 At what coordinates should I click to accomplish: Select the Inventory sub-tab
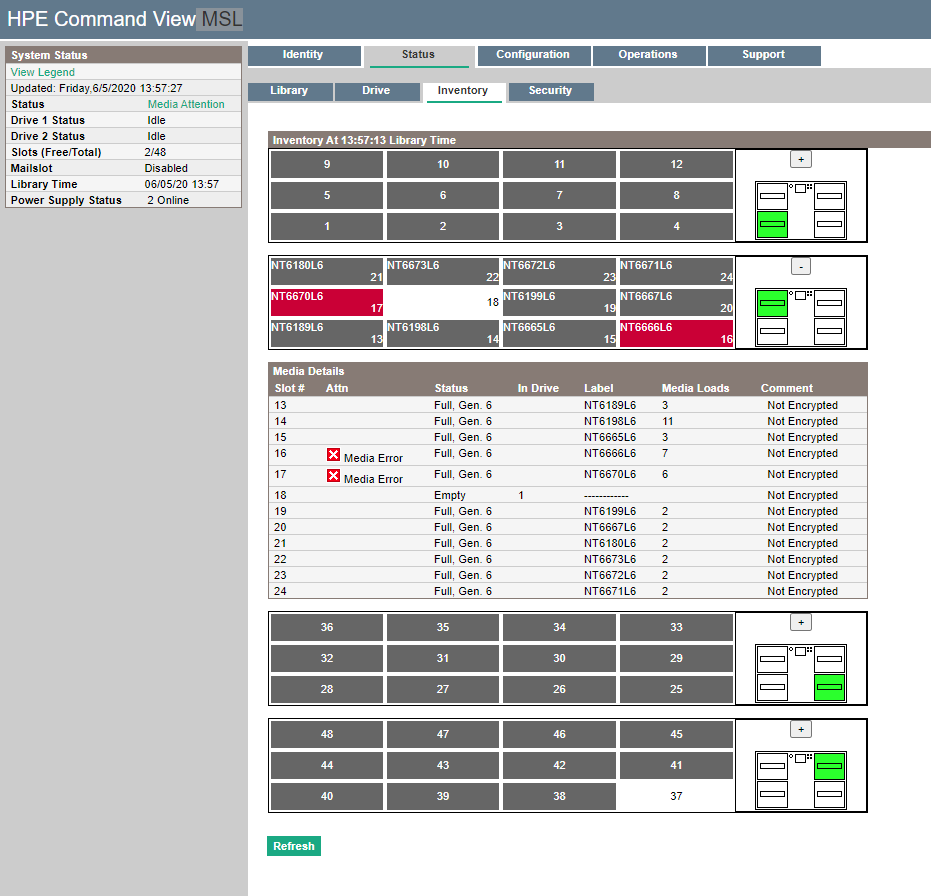click(x=464, y=91)
